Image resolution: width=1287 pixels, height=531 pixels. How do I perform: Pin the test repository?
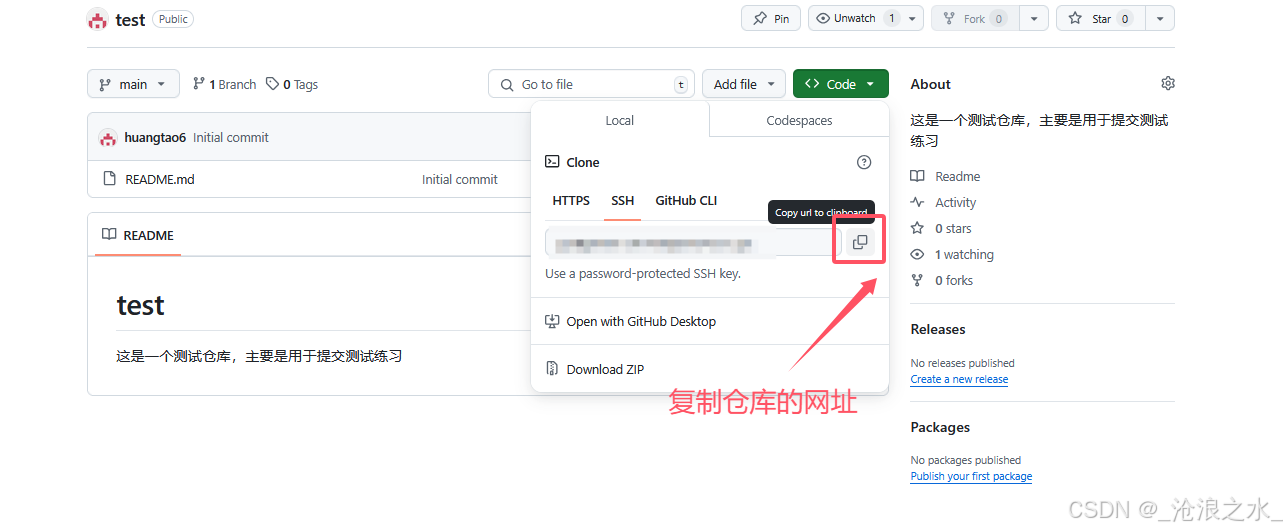(x=771, y=18)
